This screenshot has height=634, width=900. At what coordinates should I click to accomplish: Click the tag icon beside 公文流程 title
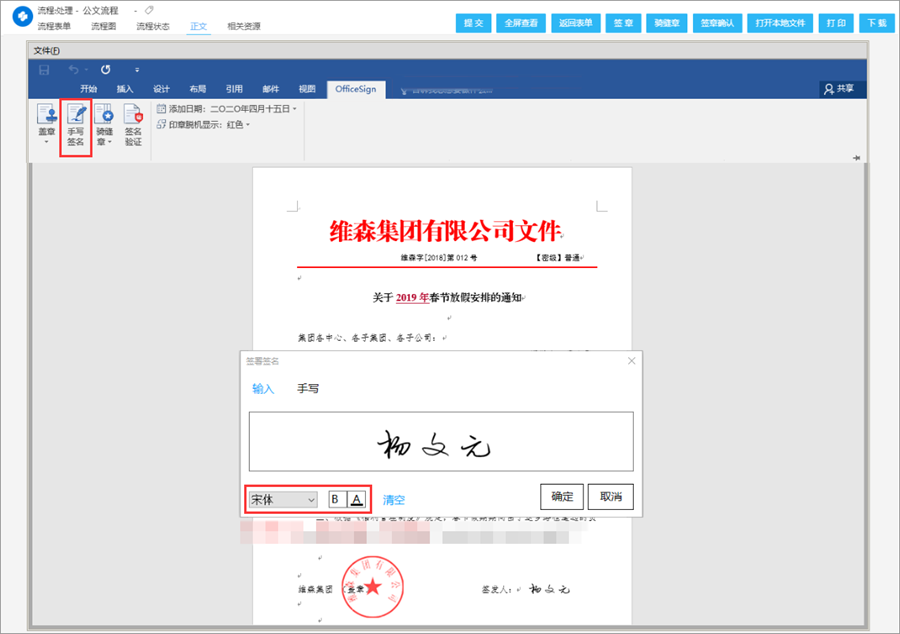149,10
